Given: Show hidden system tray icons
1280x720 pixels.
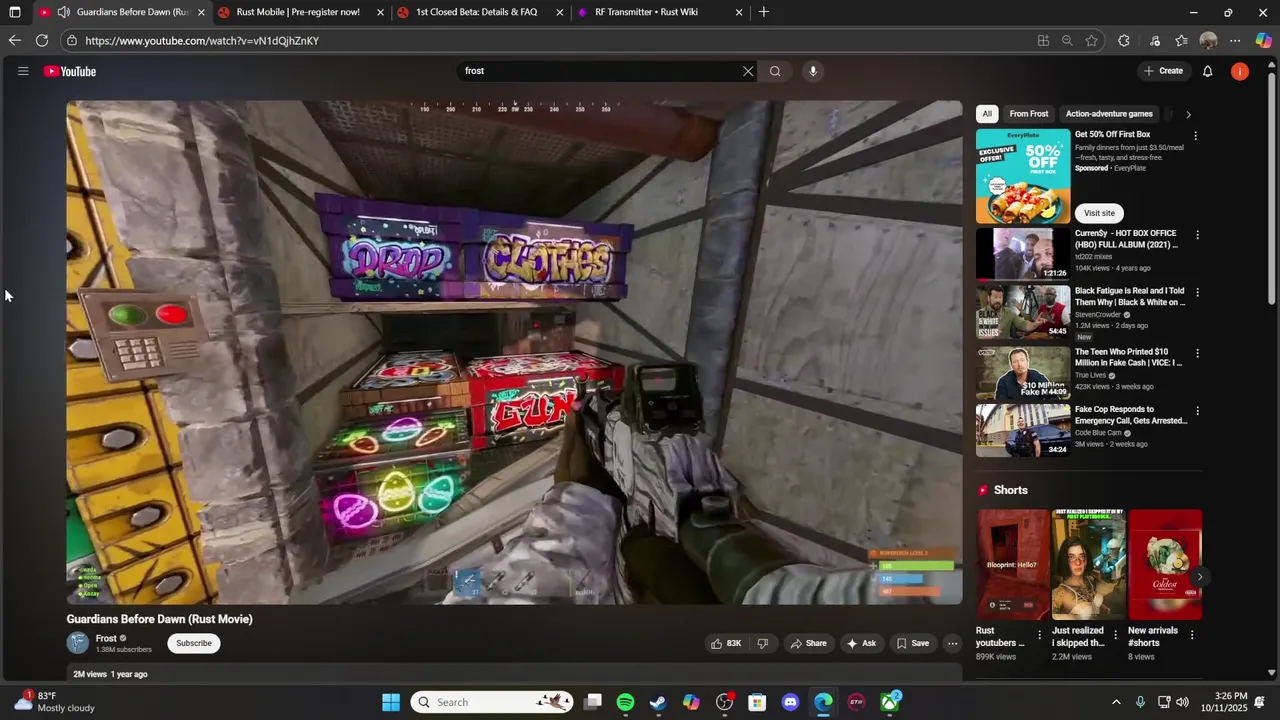Looking at the screenshot, I should (x=1116, y=702).
